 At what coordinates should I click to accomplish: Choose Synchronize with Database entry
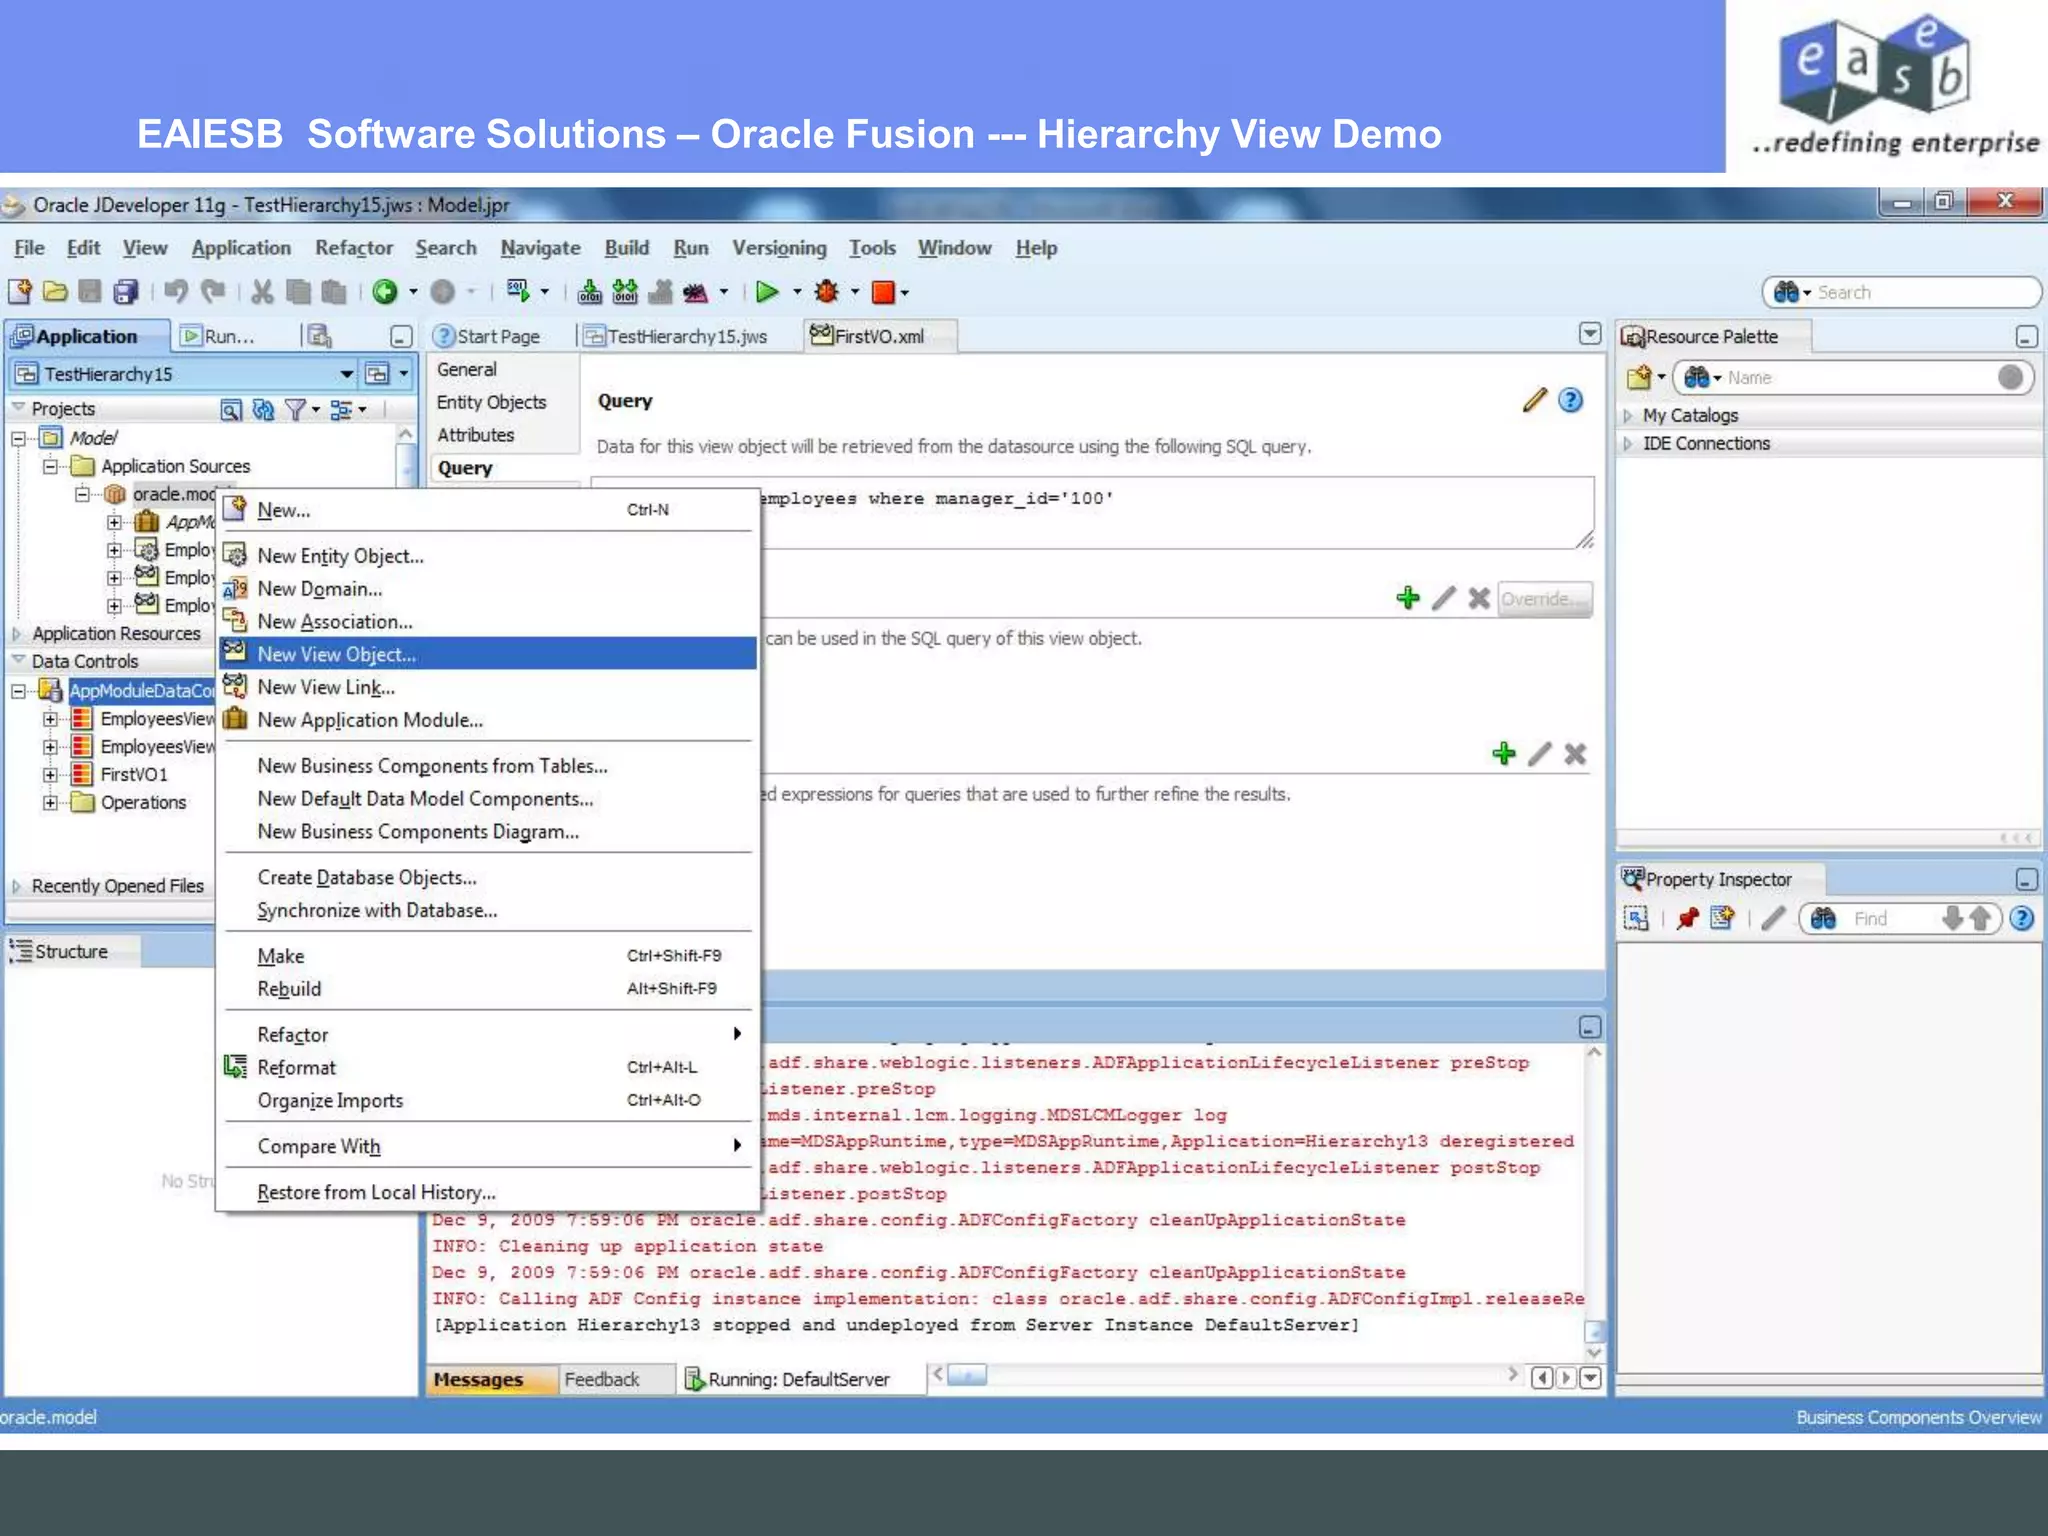click(488, 910)
